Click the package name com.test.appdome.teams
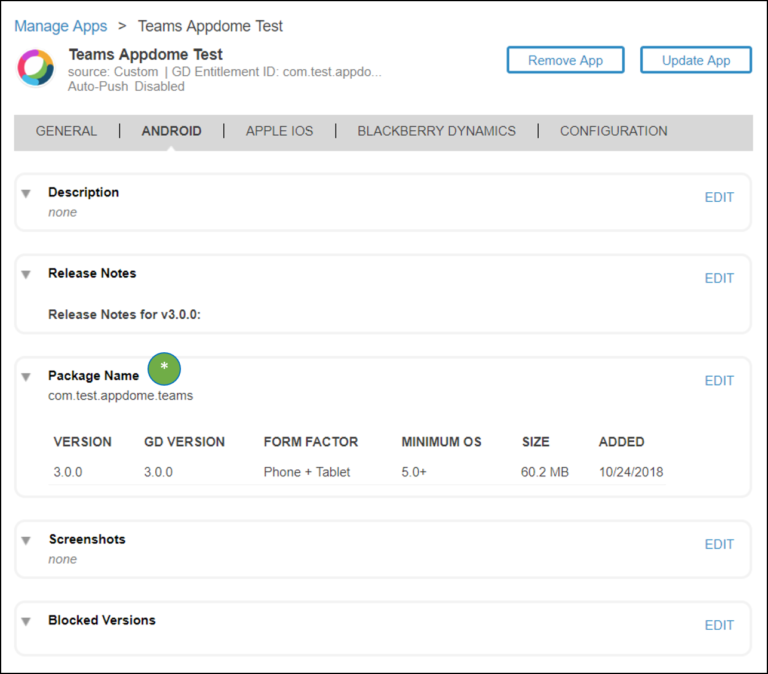Screen dimensions: 768x674 (x=120, y=395)
